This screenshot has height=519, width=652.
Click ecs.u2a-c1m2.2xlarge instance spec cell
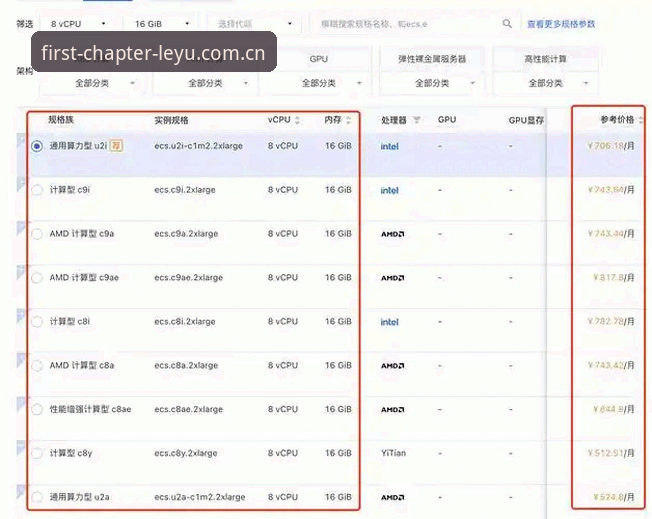200,497
